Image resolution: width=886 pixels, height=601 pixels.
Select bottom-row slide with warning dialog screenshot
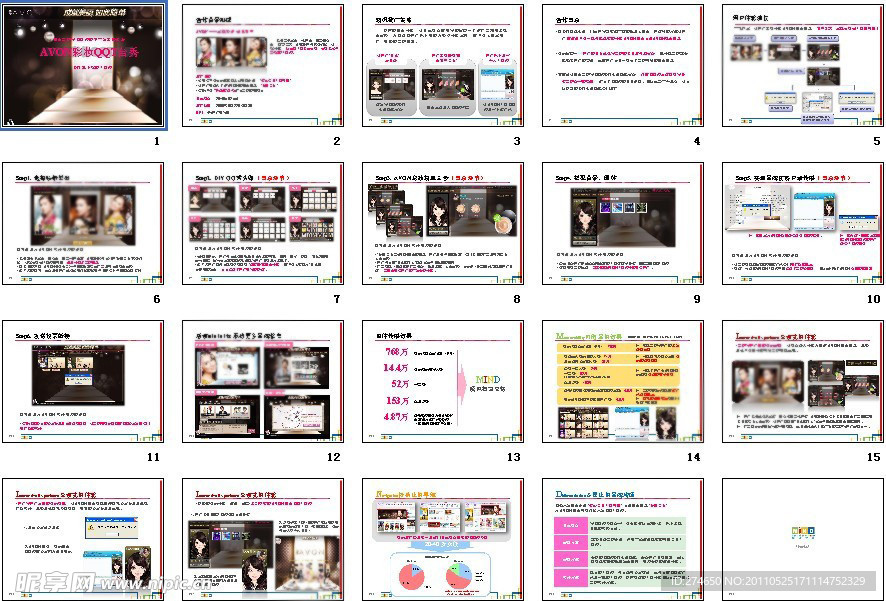83,539
